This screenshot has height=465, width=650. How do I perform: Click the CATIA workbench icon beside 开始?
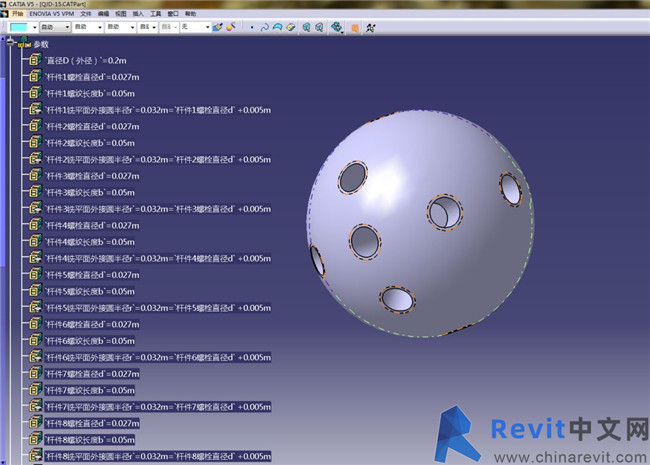pyautogui.click(x=4, y=14)
